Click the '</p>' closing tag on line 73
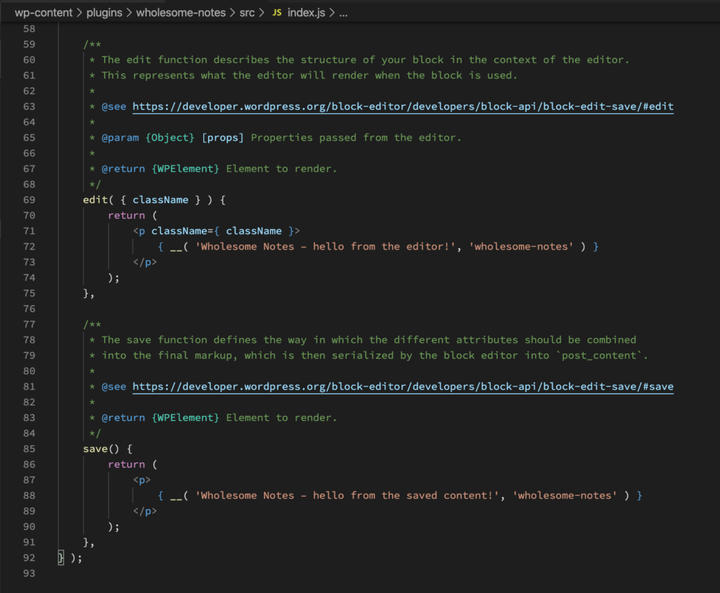Viewport: 720px width, 593px height. click(x=145, y=262)
